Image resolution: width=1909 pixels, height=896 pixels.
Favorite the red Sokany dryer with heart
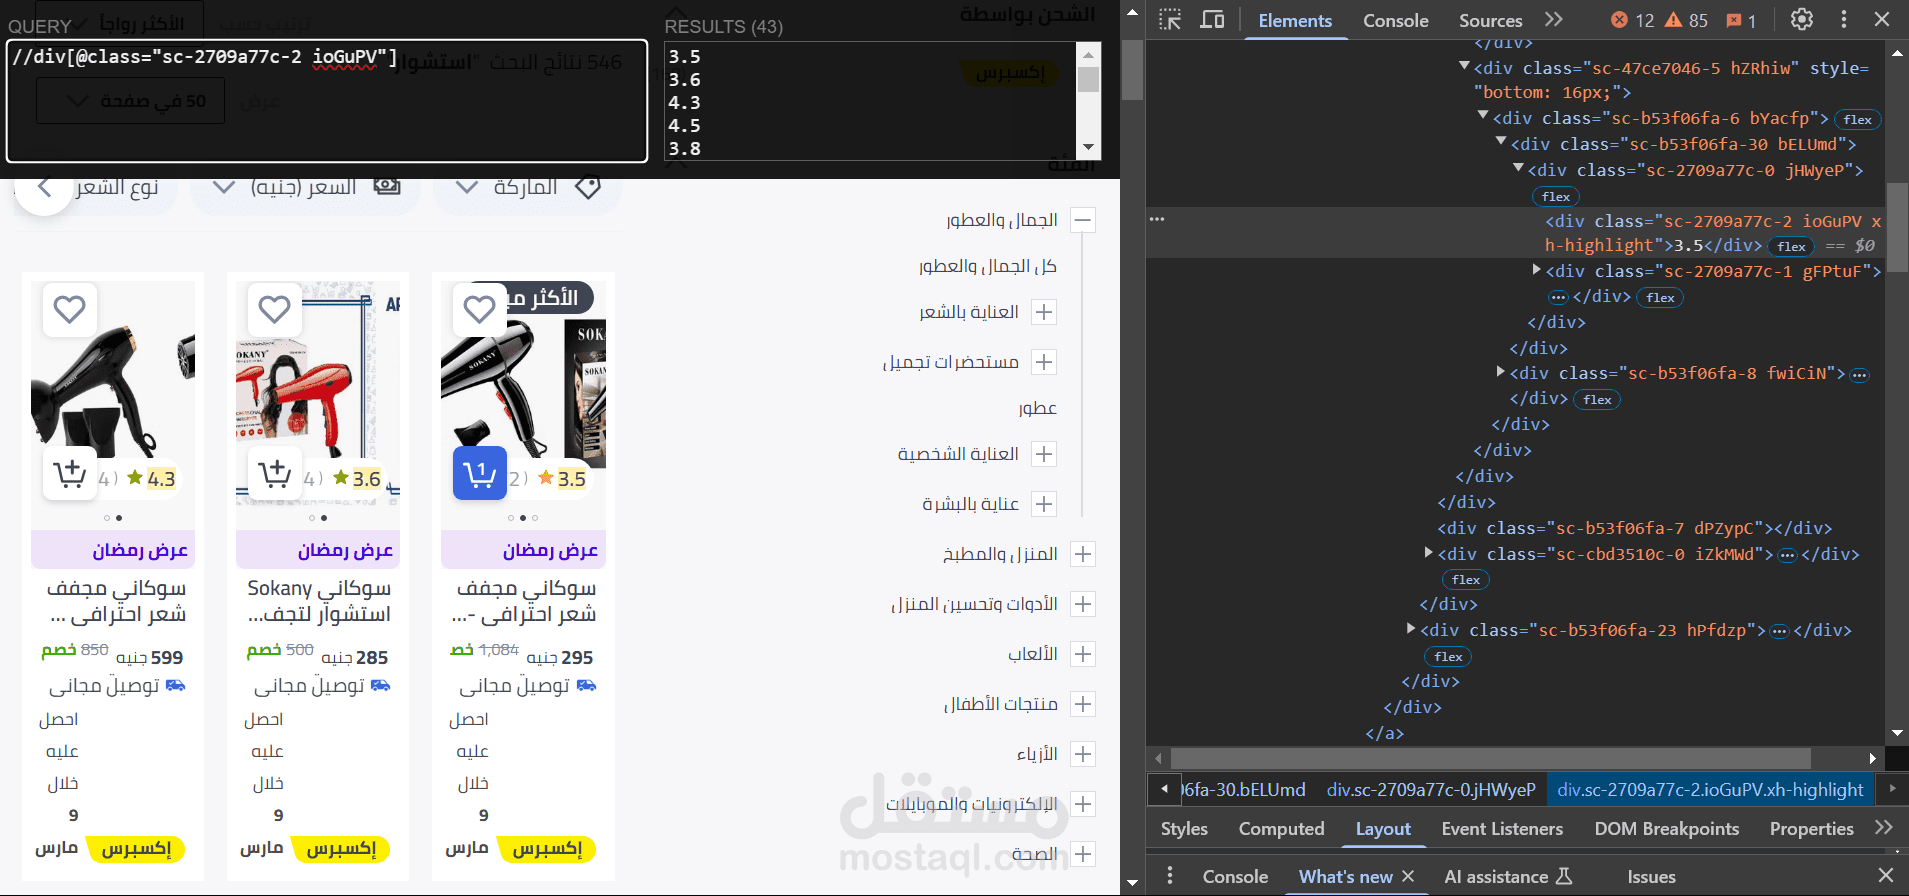pos(274,310)
